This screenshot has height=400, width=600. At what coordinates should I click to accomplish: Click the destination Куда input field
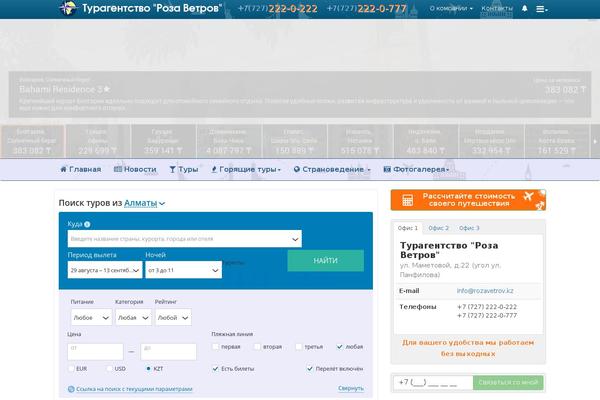(184, 239)
